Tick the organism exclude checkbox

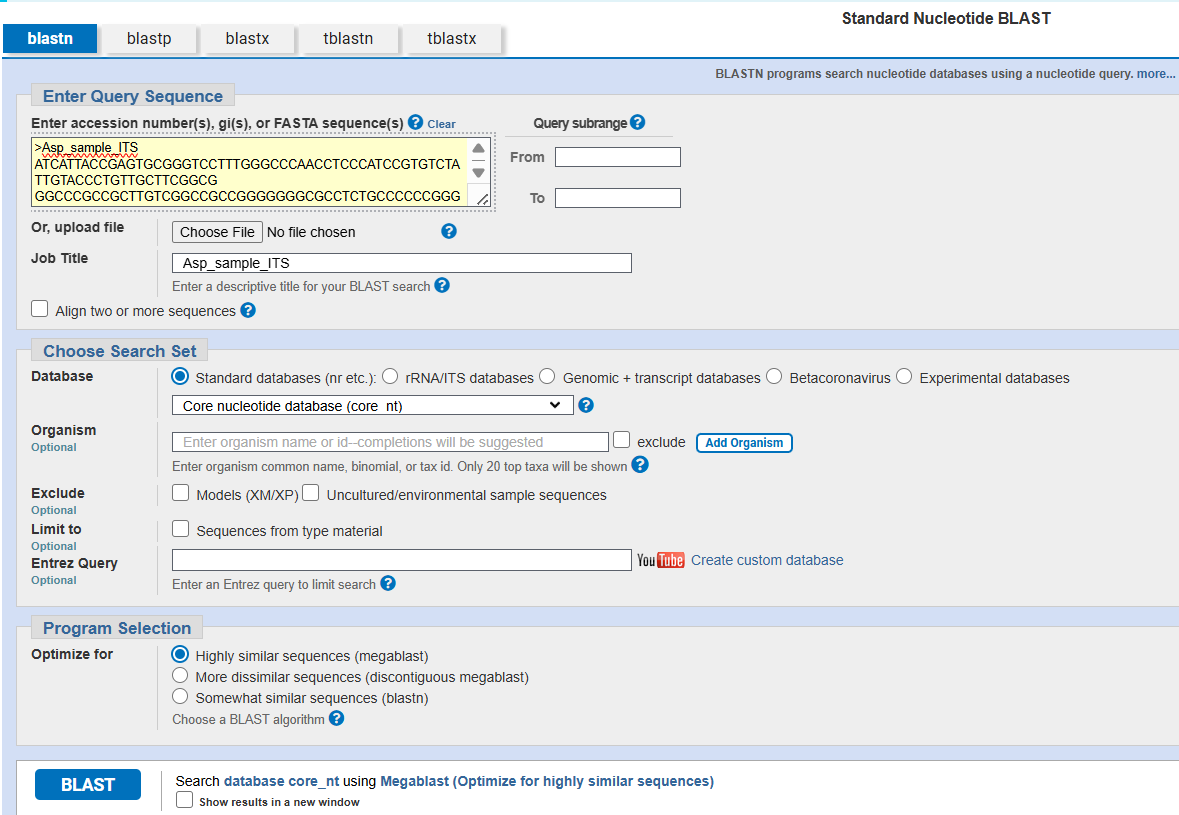pyautogui.click(x=622, y=440)
